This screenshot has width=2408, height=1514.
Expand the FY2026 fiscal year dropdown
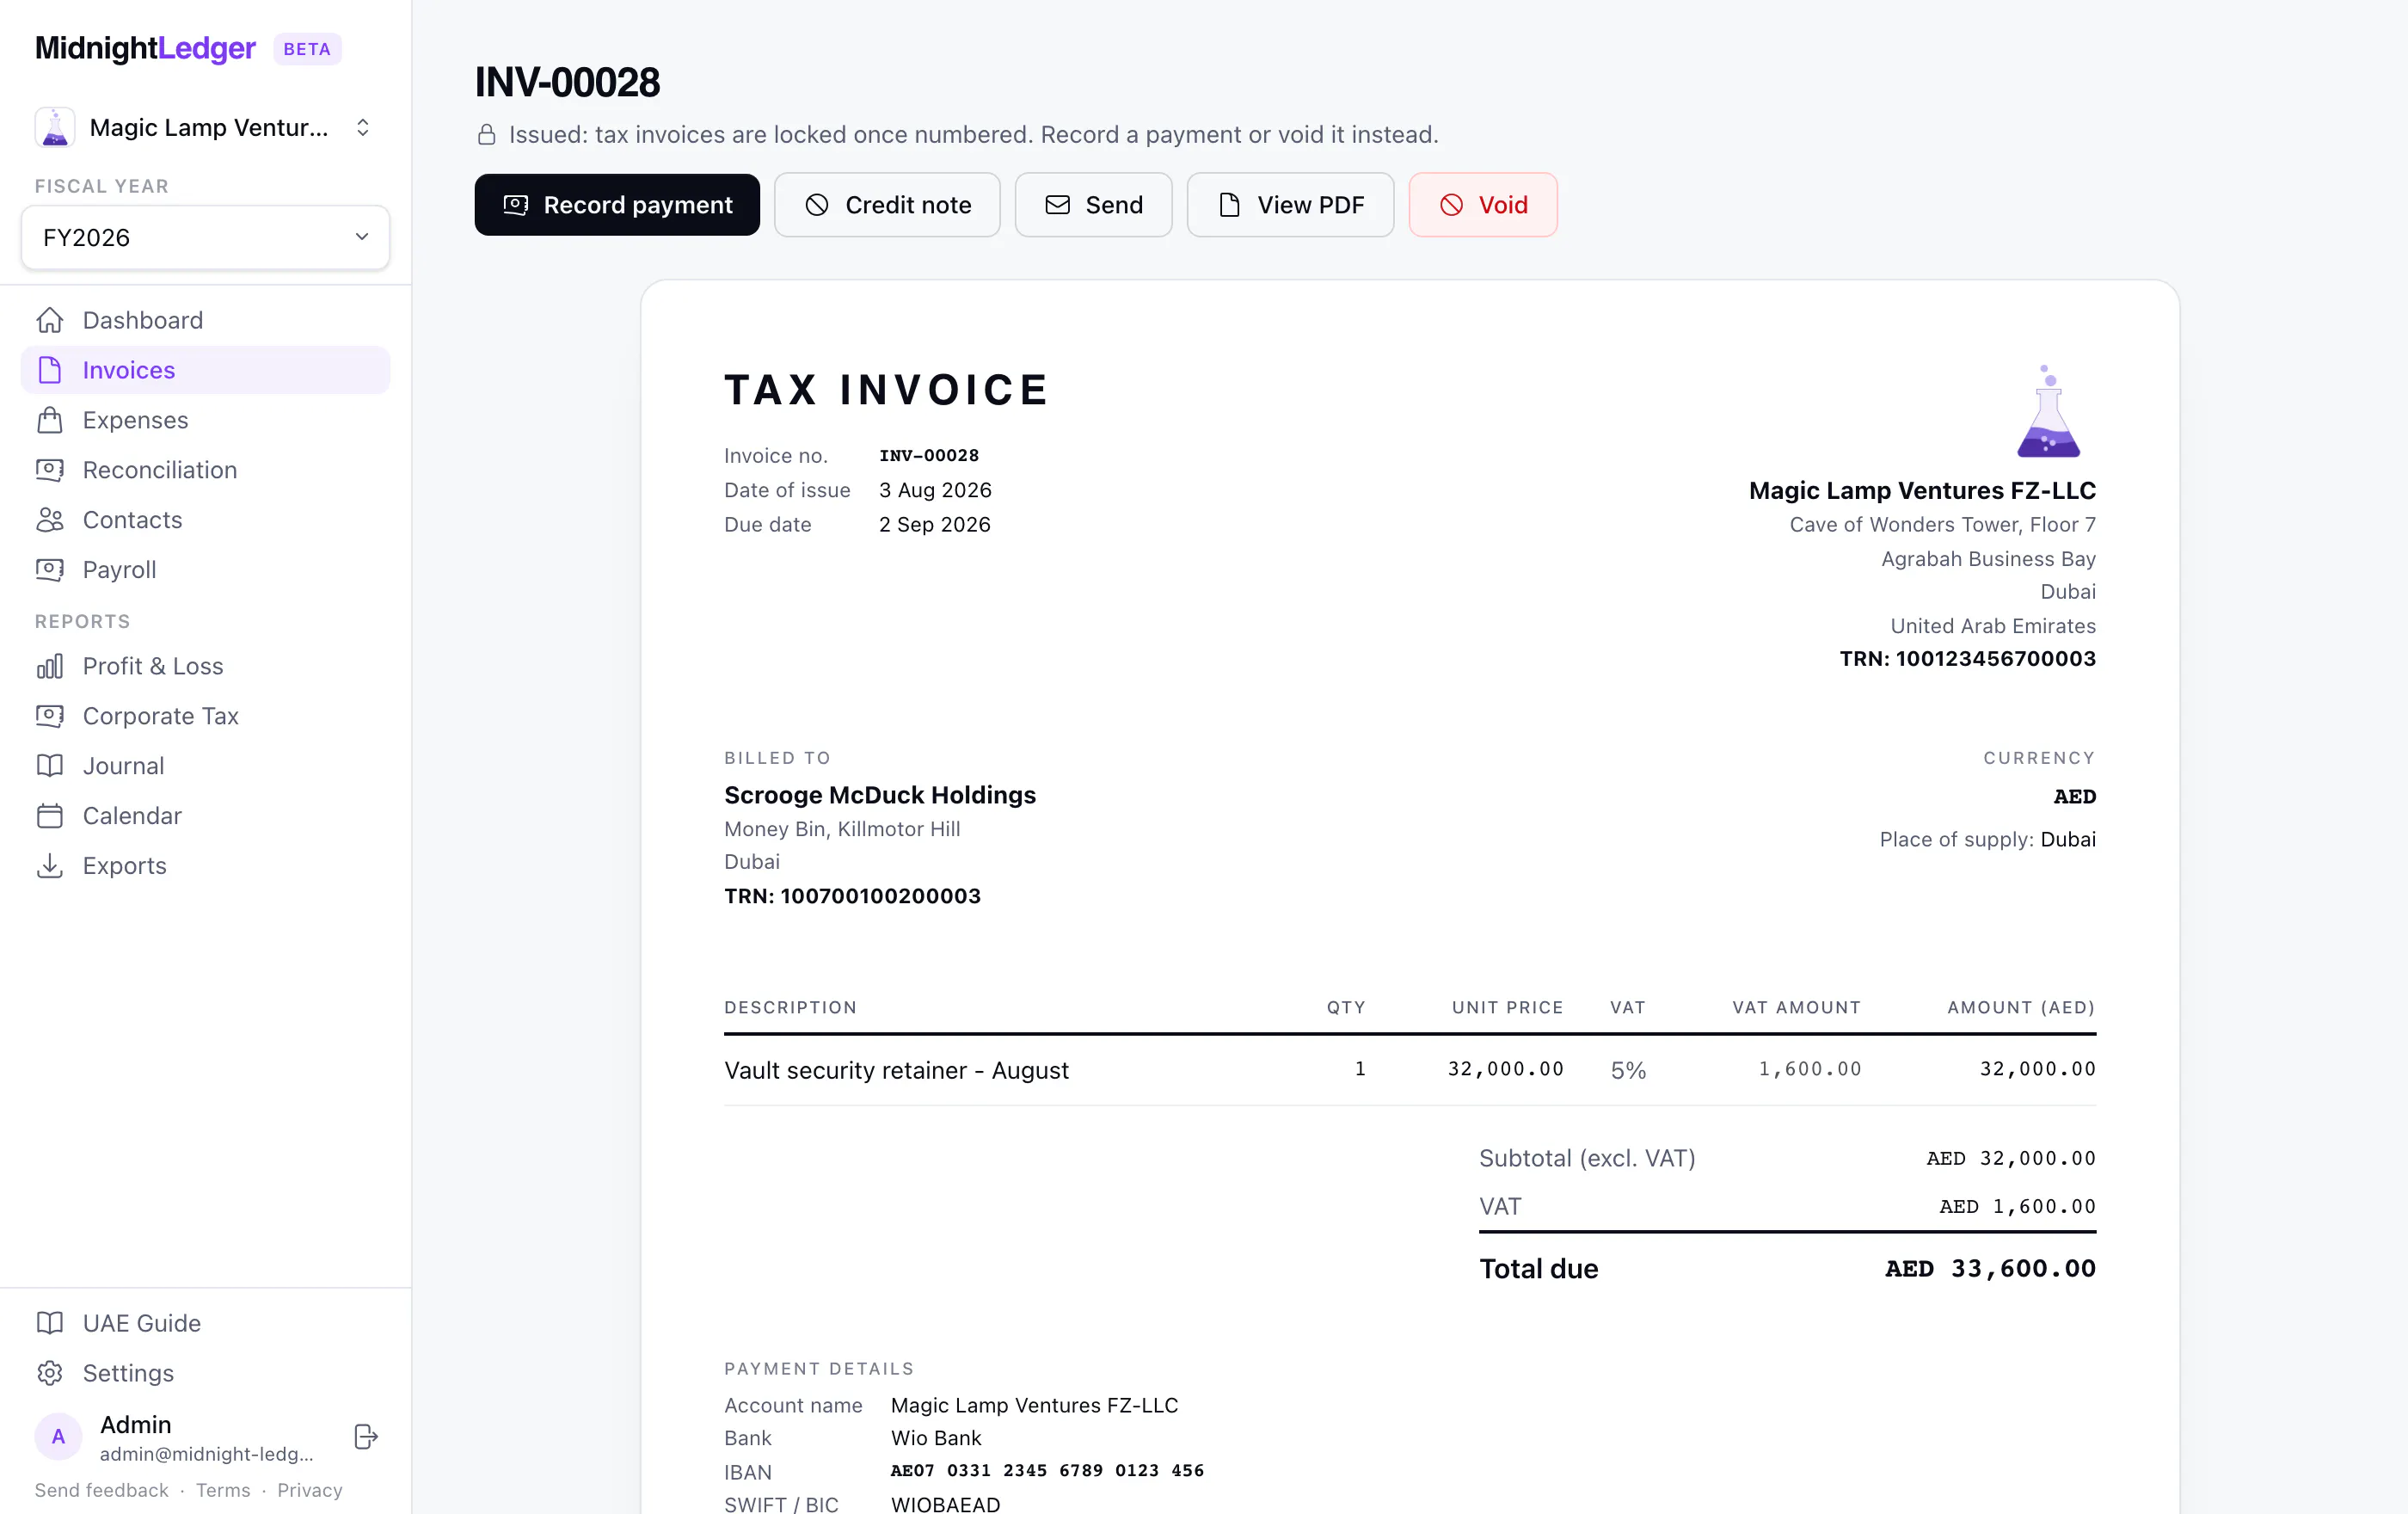point(205,237)
